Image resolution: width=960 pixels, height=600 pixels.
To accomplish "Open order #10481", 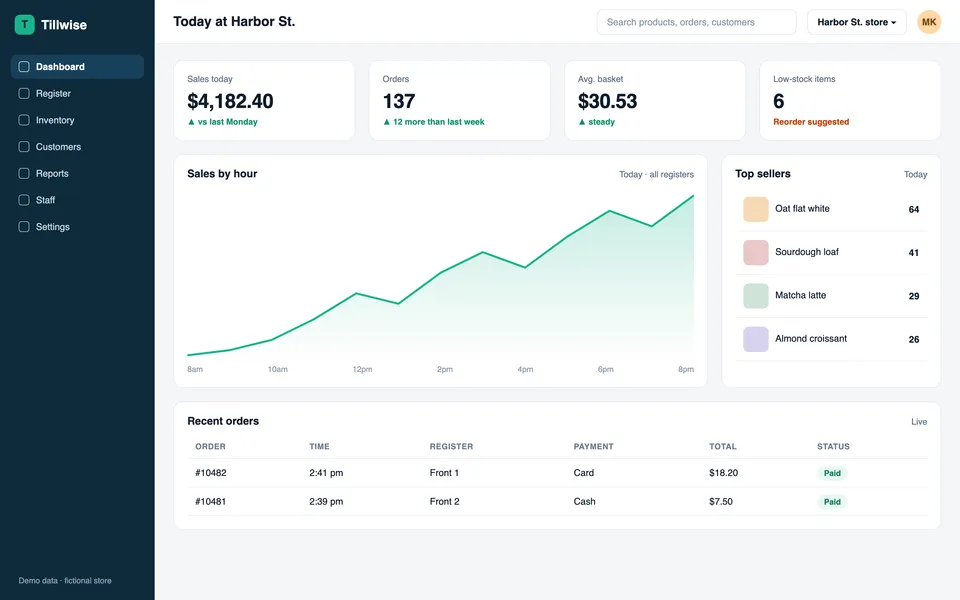I will tap(211, 501).
